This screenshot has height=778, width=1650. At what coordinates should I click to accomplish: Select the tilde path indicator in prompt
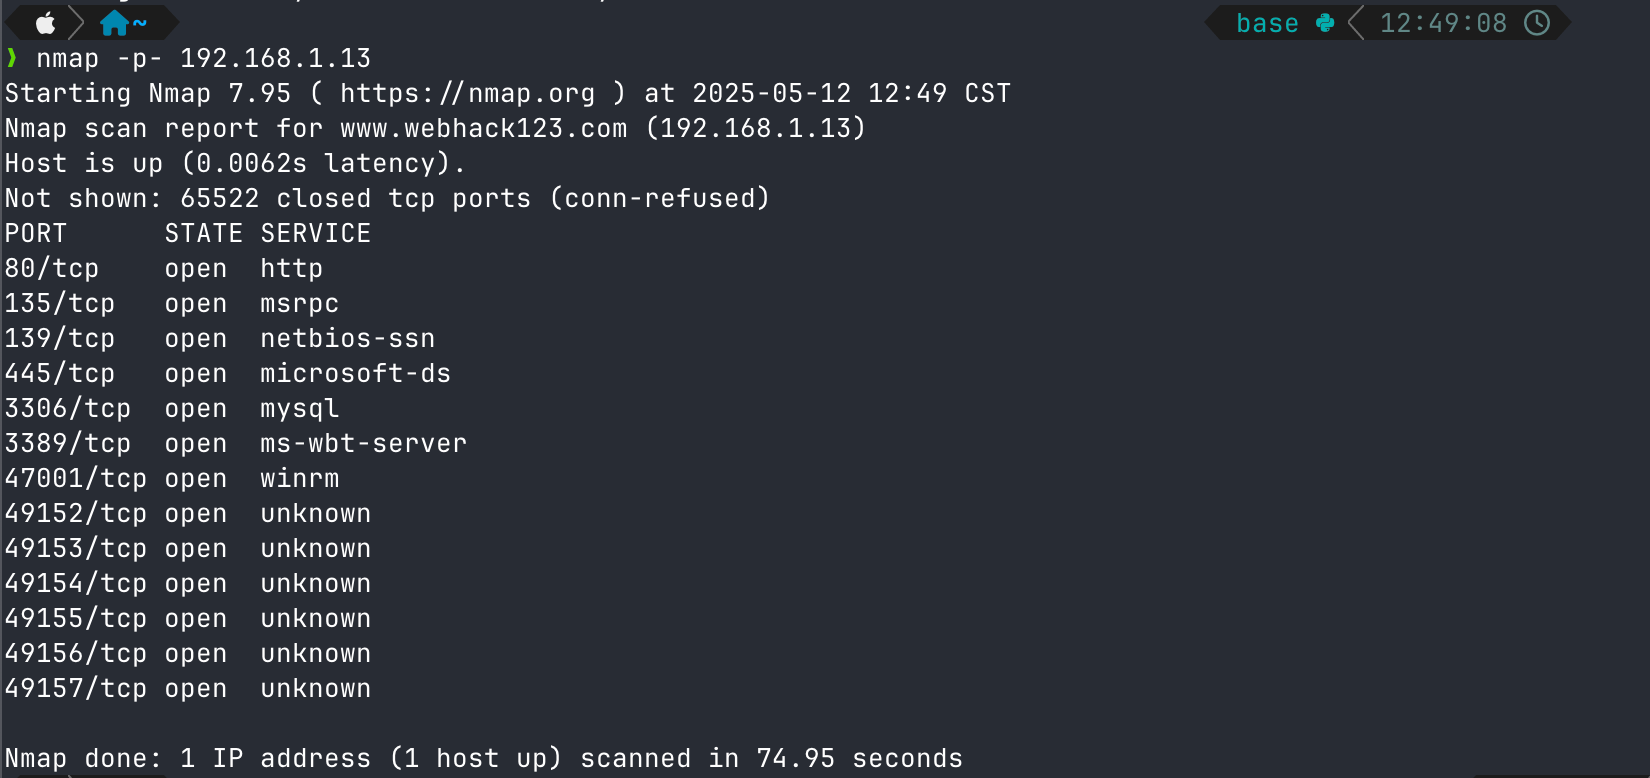[x=140, y=23]
